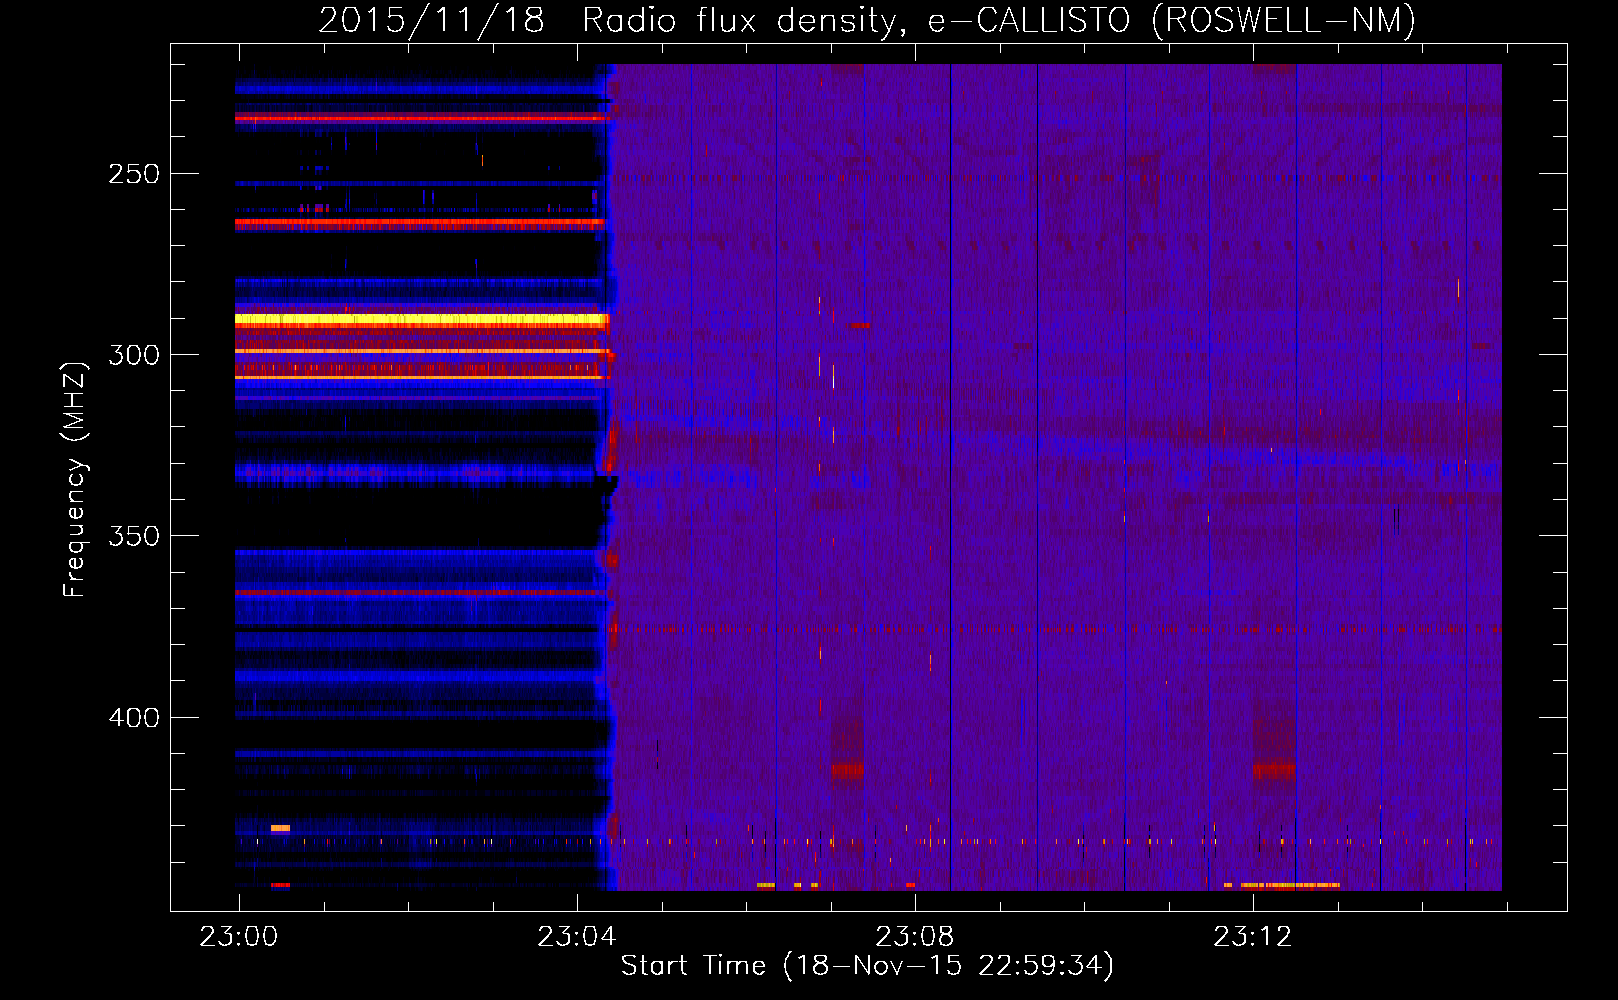Click the 'Start Time (18-Nov-15 22:59:34)' axis label

click(867, 966)
